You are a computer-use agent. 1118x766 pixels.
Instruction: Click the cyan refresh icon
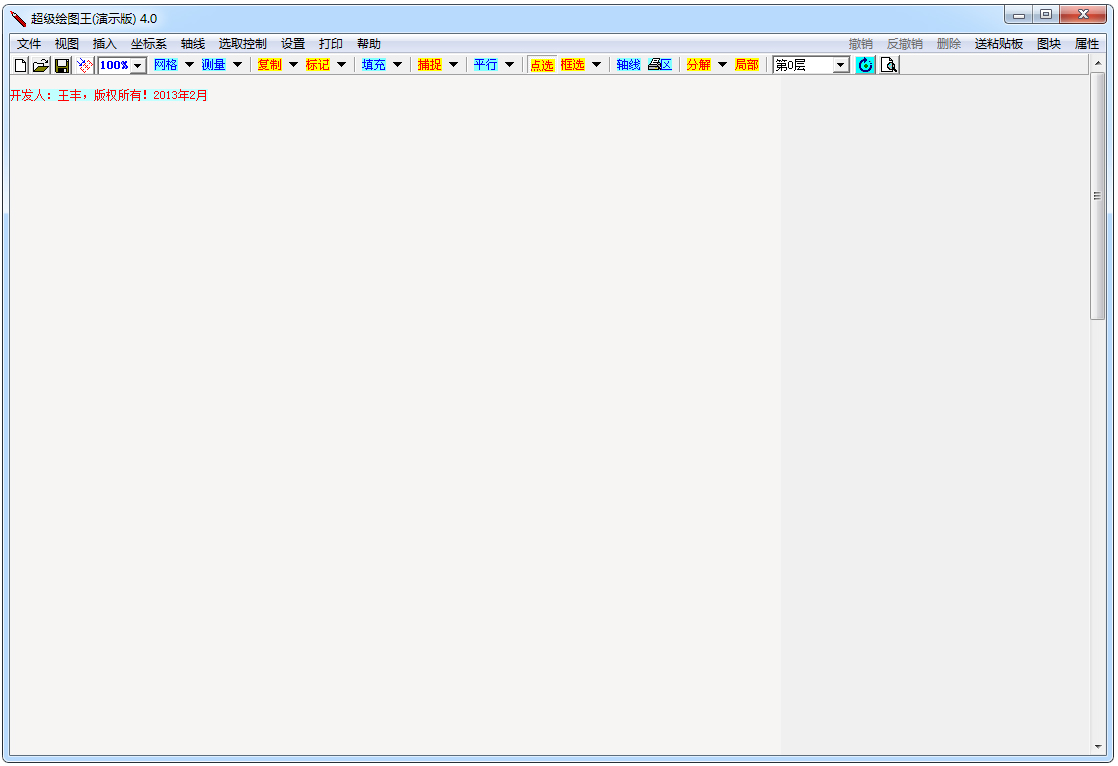click(x=865, y=65)
